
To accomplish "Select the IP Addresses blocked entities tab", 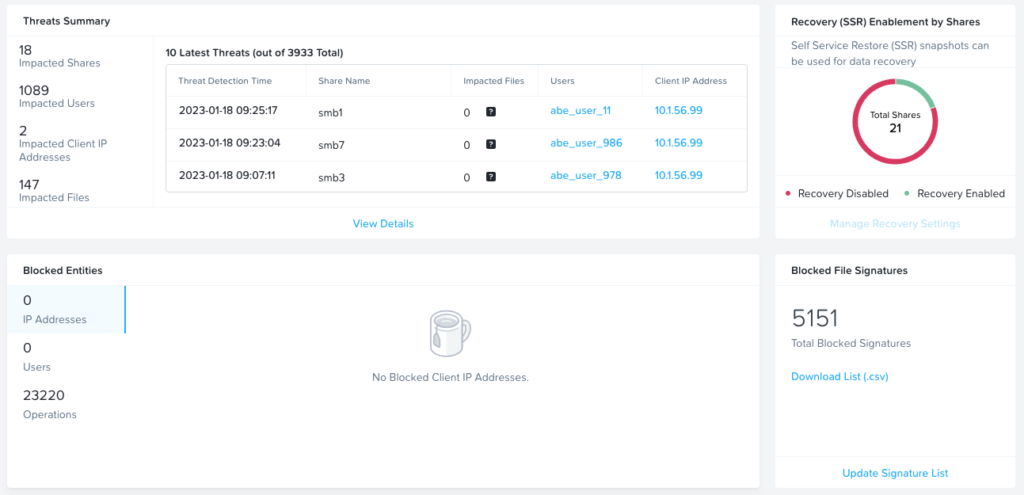I will pos(65,309).
